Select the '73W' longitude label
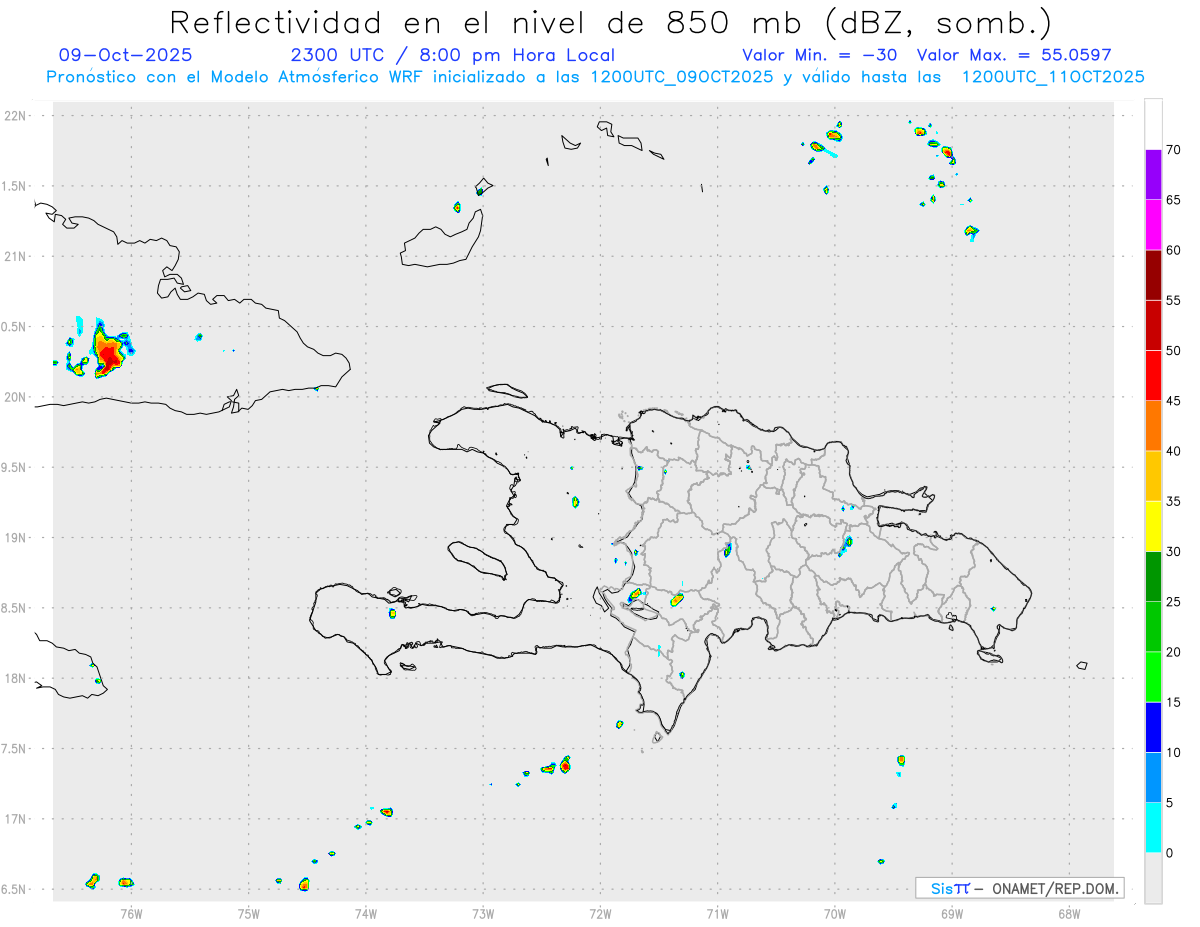The image size is (1200, 927). pos(483,913)
